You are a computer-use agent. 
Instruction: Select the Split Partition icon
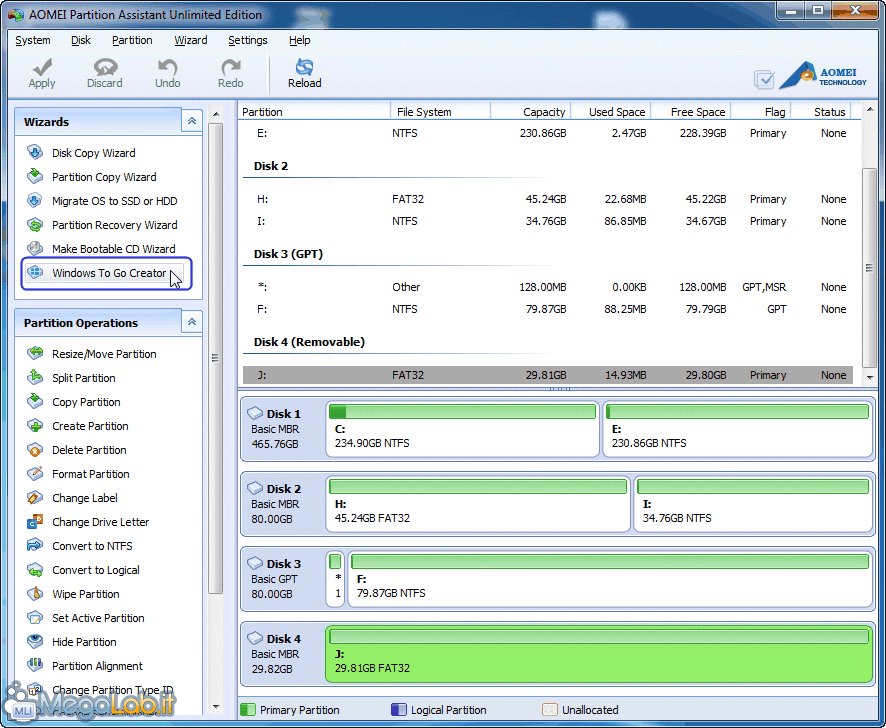point(35,378)
